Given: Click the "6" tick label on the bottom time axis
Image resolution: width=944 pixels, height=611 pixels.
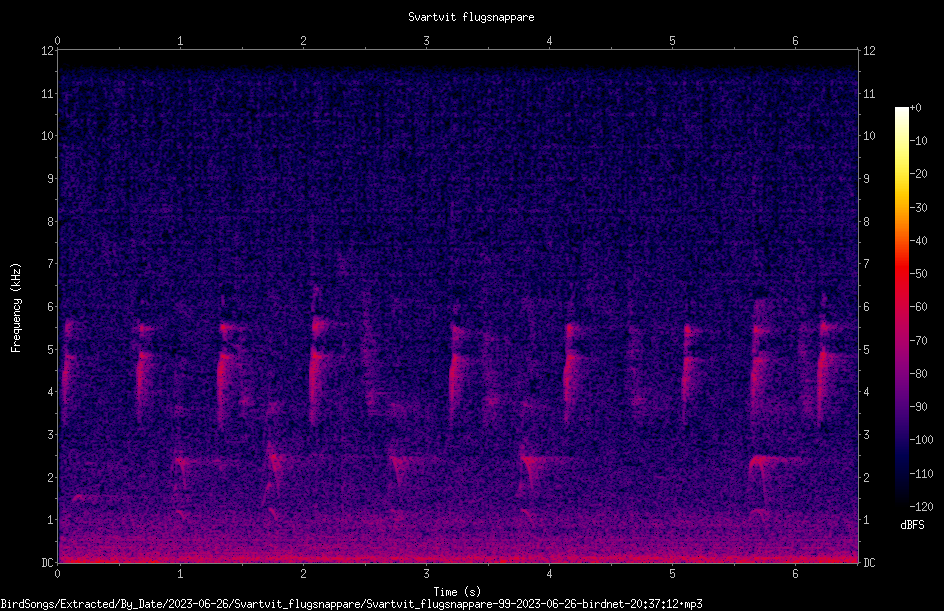Looking at the screenshot, I should [795, 574].
